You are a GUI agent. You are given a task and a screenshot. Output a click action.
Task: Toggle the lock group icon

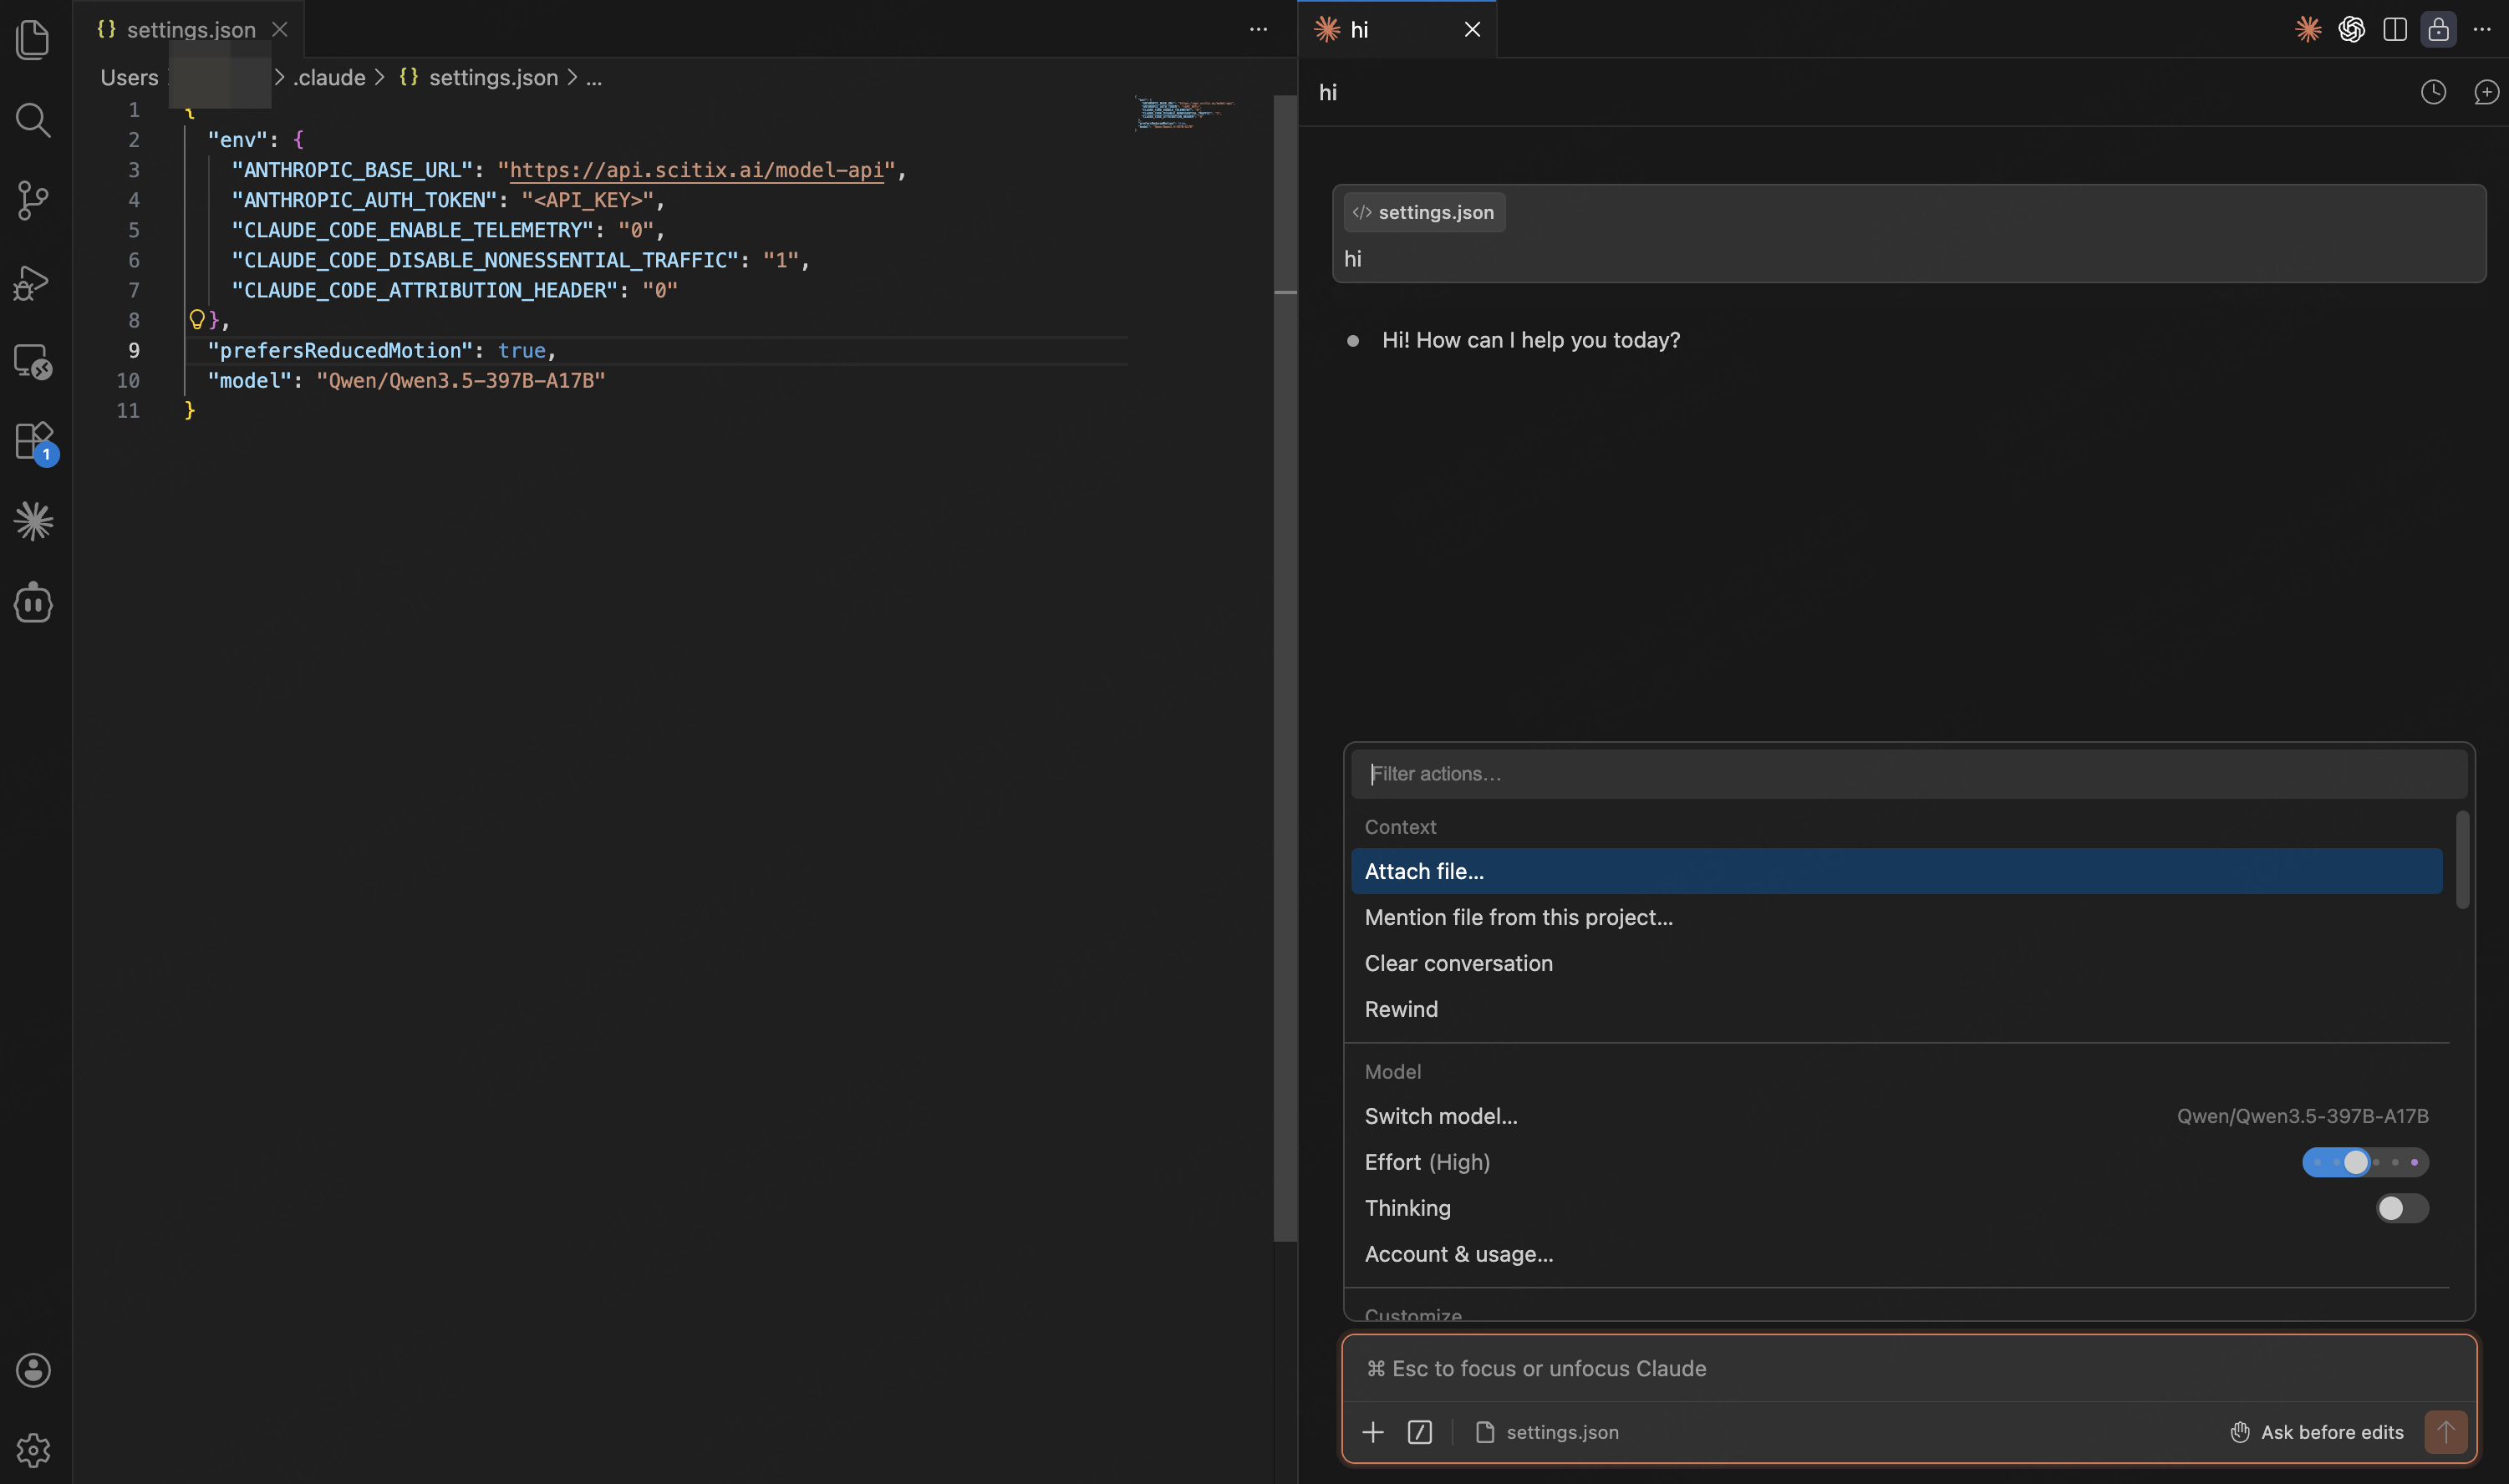coord(2439,30)
